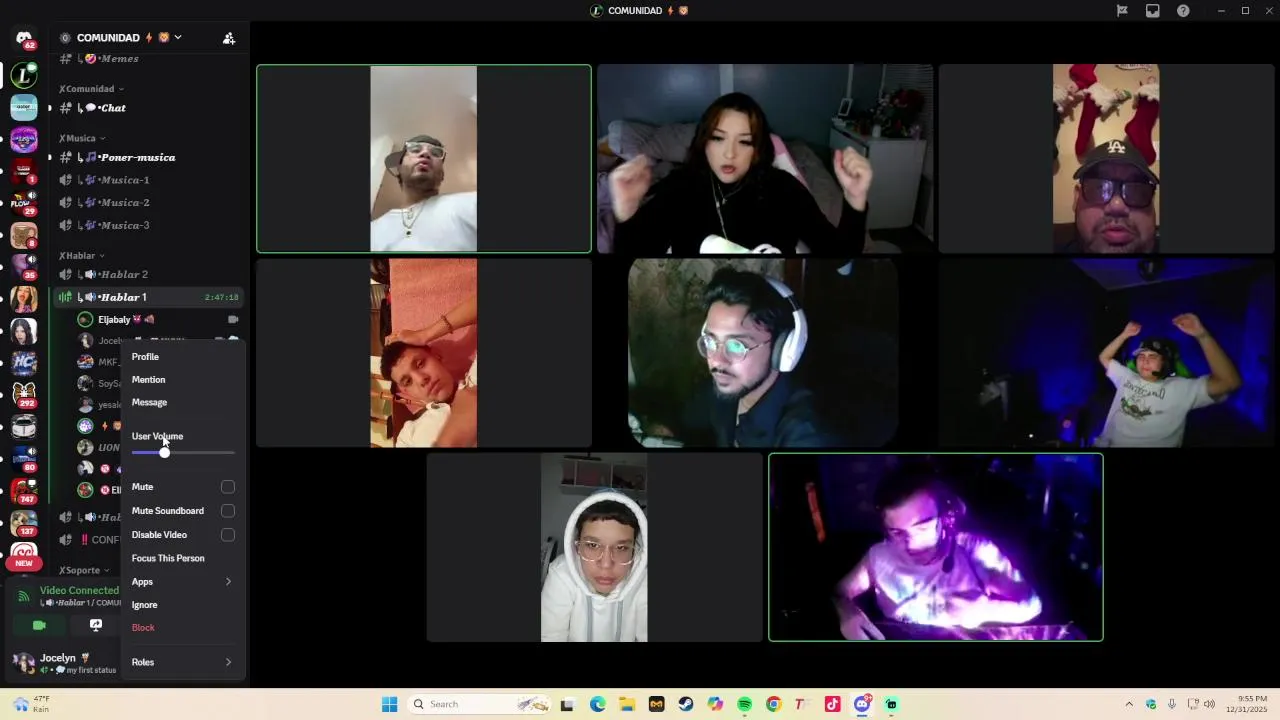Show hidden icons in the system tray
The image size is (1280, 720).
pos(1129,704)
